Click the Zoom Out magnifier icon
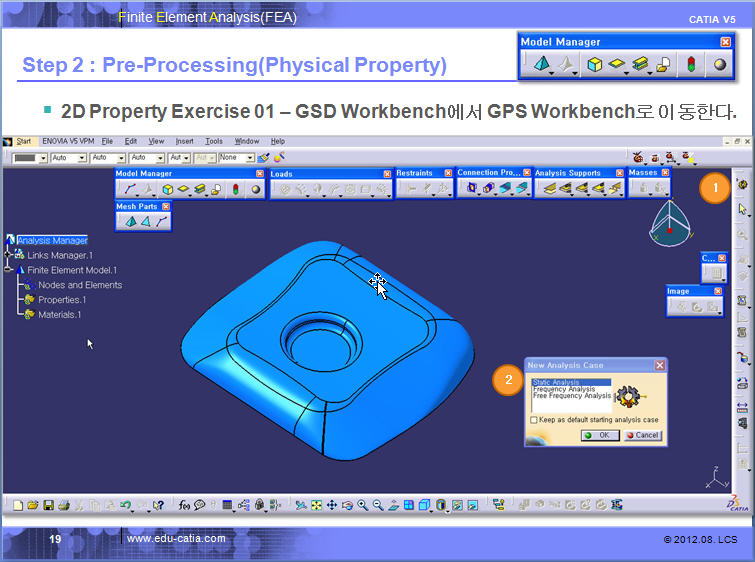This screenshot has height=562, width=755. [x=378, y=505]
